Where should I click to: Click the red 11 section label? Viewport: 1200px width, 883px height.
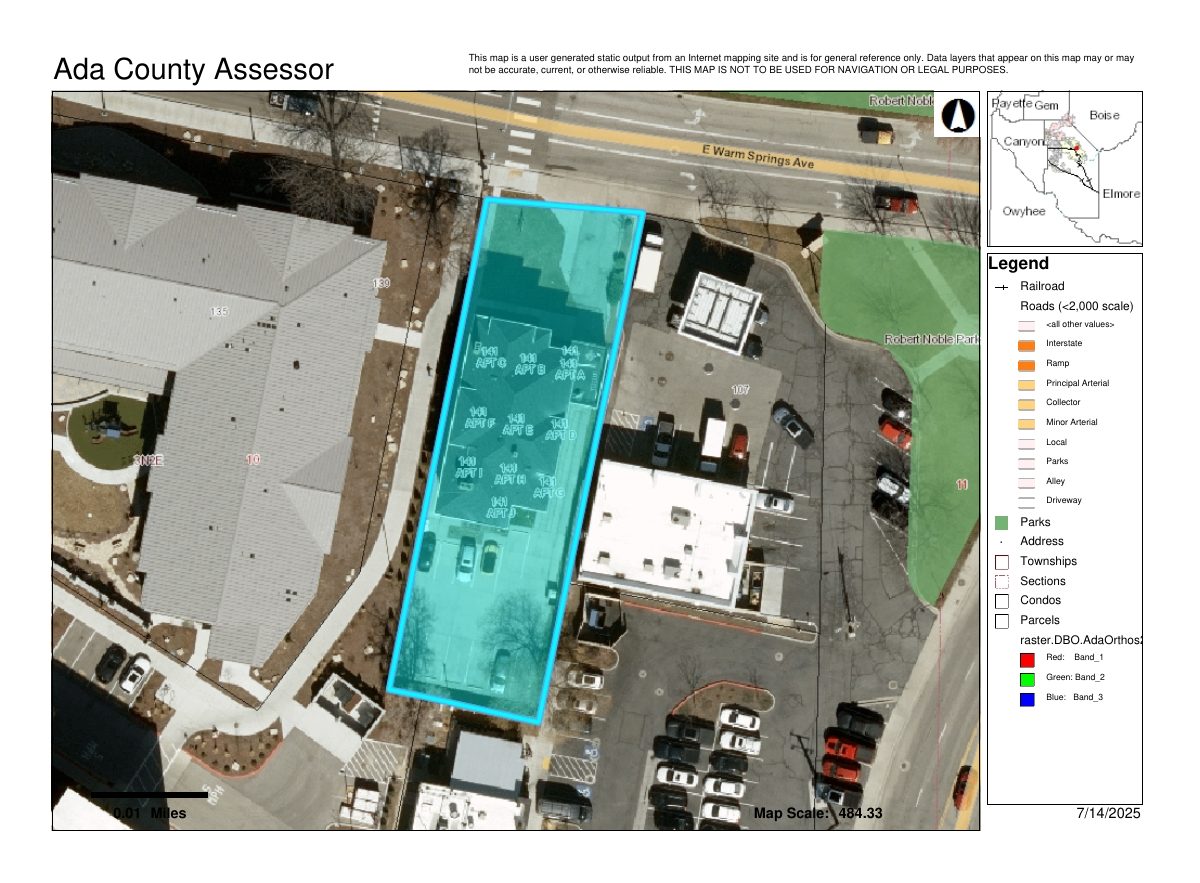[x=962, y=485]
